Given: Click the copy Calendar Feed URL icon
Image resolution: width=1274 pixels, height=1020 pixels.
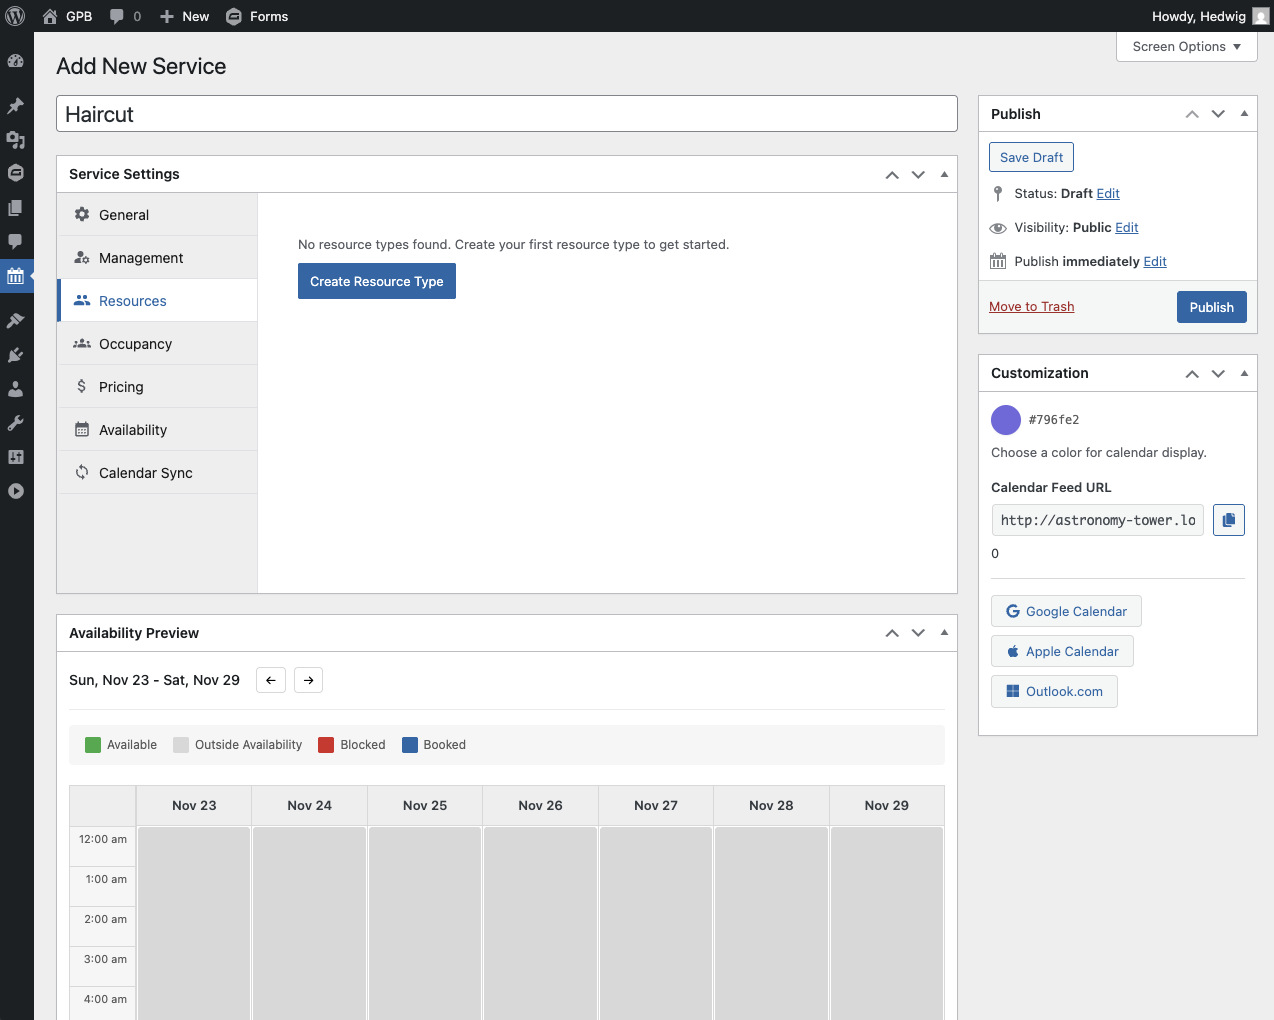Looking at the screenshot, I should [1228, 520].
